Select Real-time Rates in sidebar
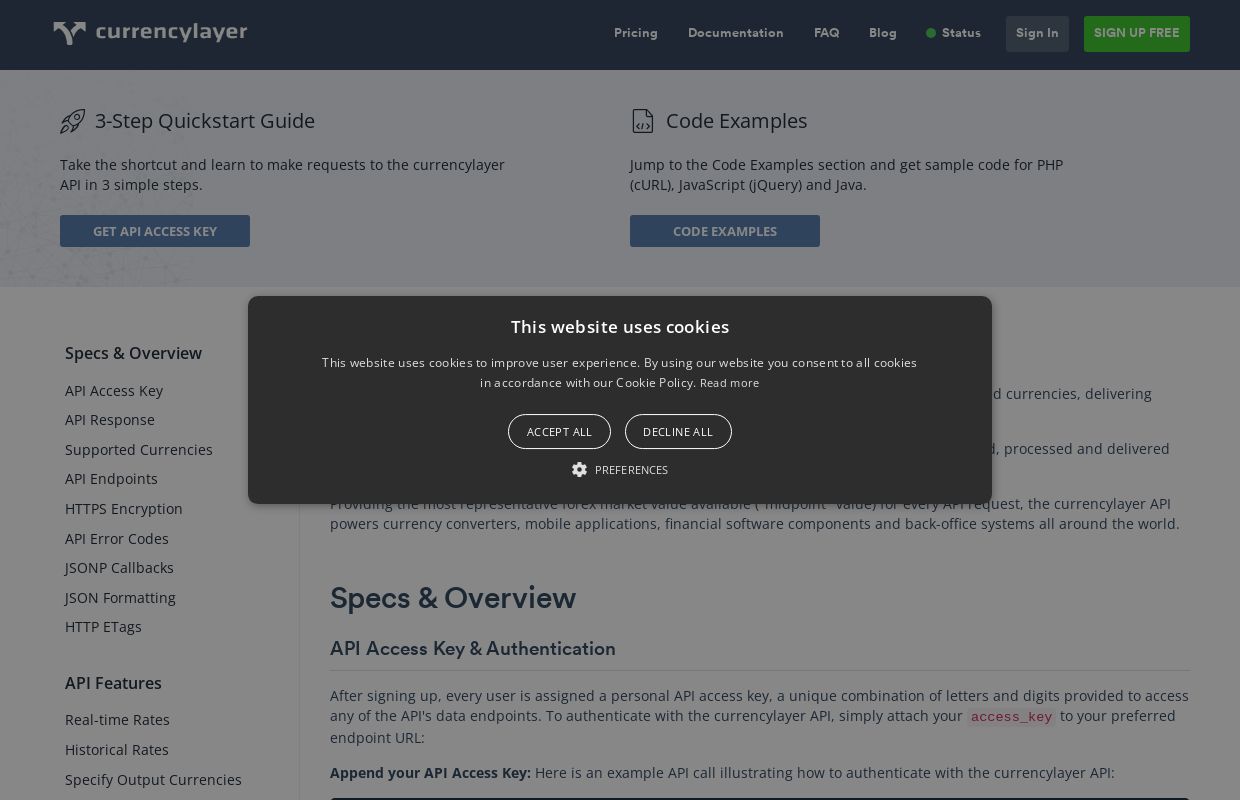Screen dimensions: 1240x800 (x=117, y=720)
